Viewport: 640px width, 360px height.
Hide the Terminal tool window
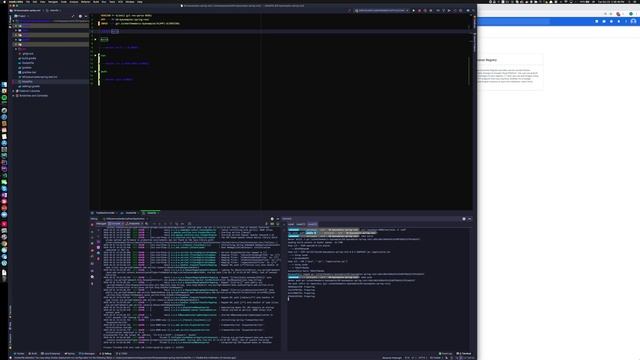point(469,219)
